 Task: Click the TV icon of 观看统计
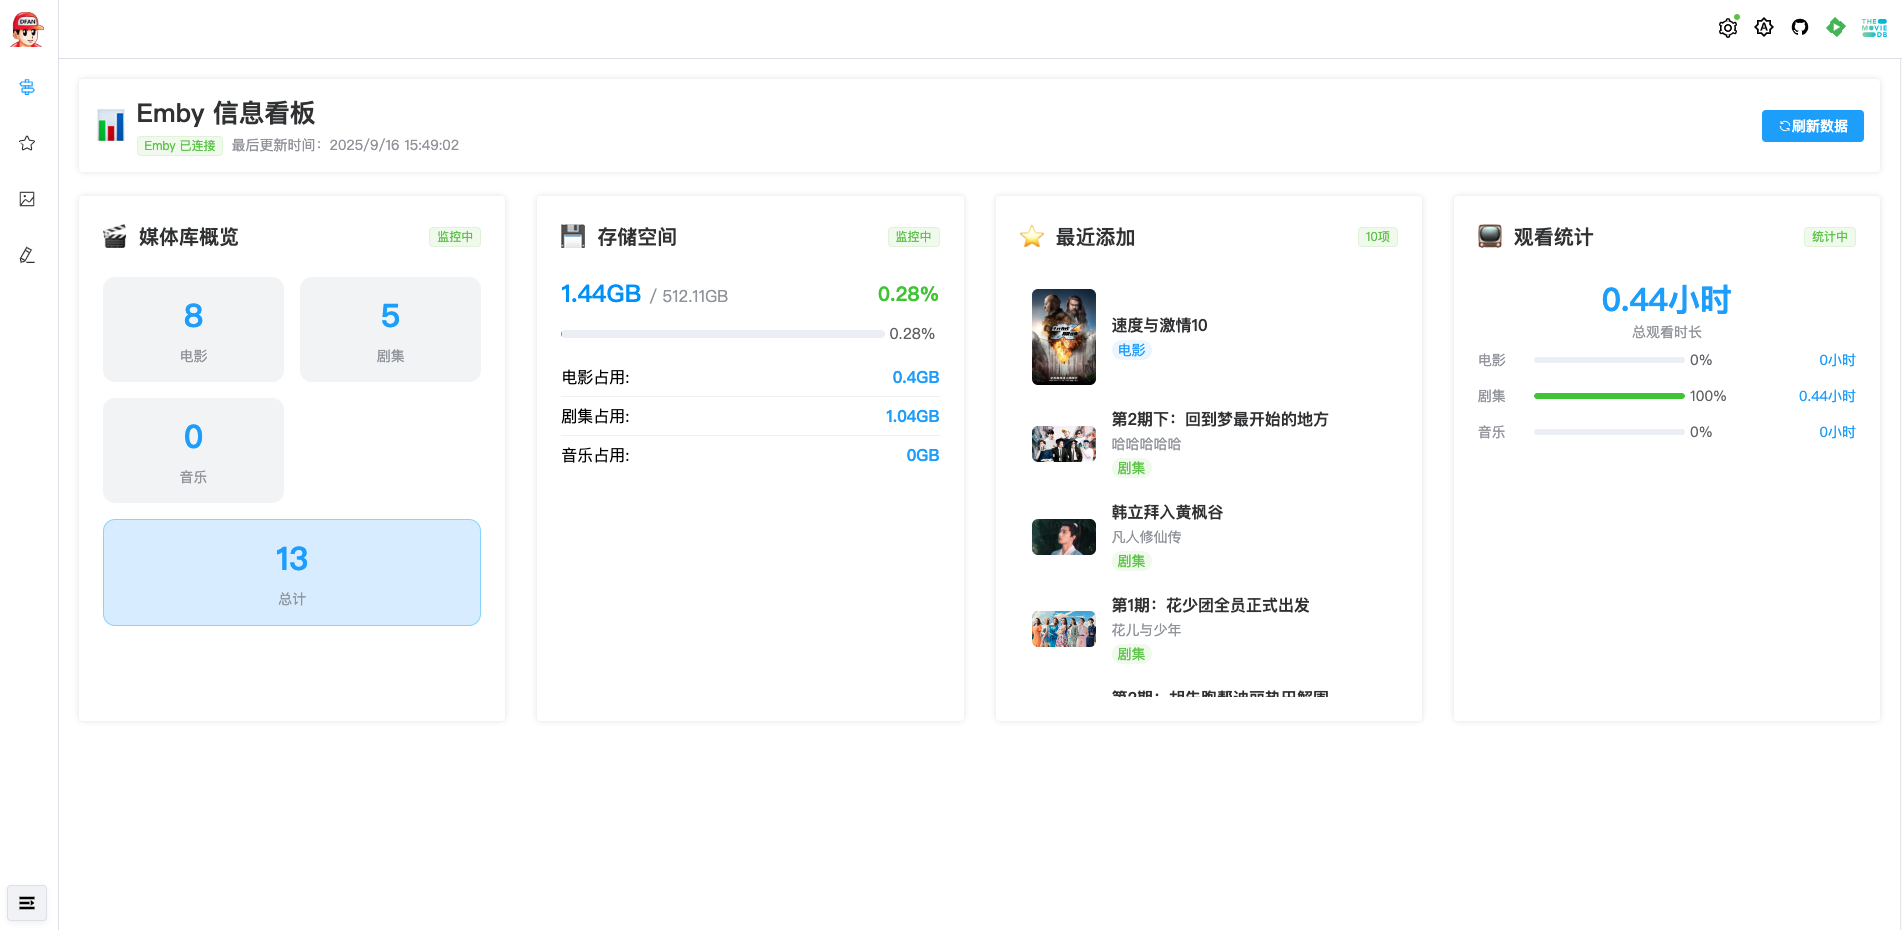click(1490, 236)
